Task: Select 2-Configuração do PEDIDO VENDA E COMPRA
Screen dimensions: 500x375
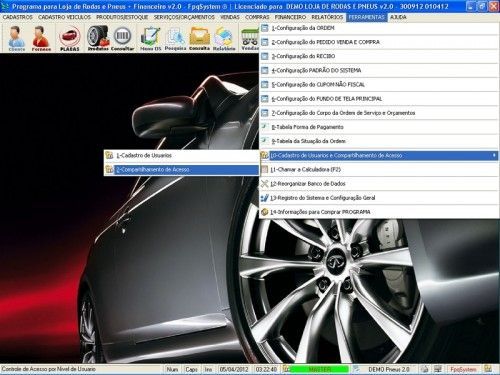Action: [379, 42]
